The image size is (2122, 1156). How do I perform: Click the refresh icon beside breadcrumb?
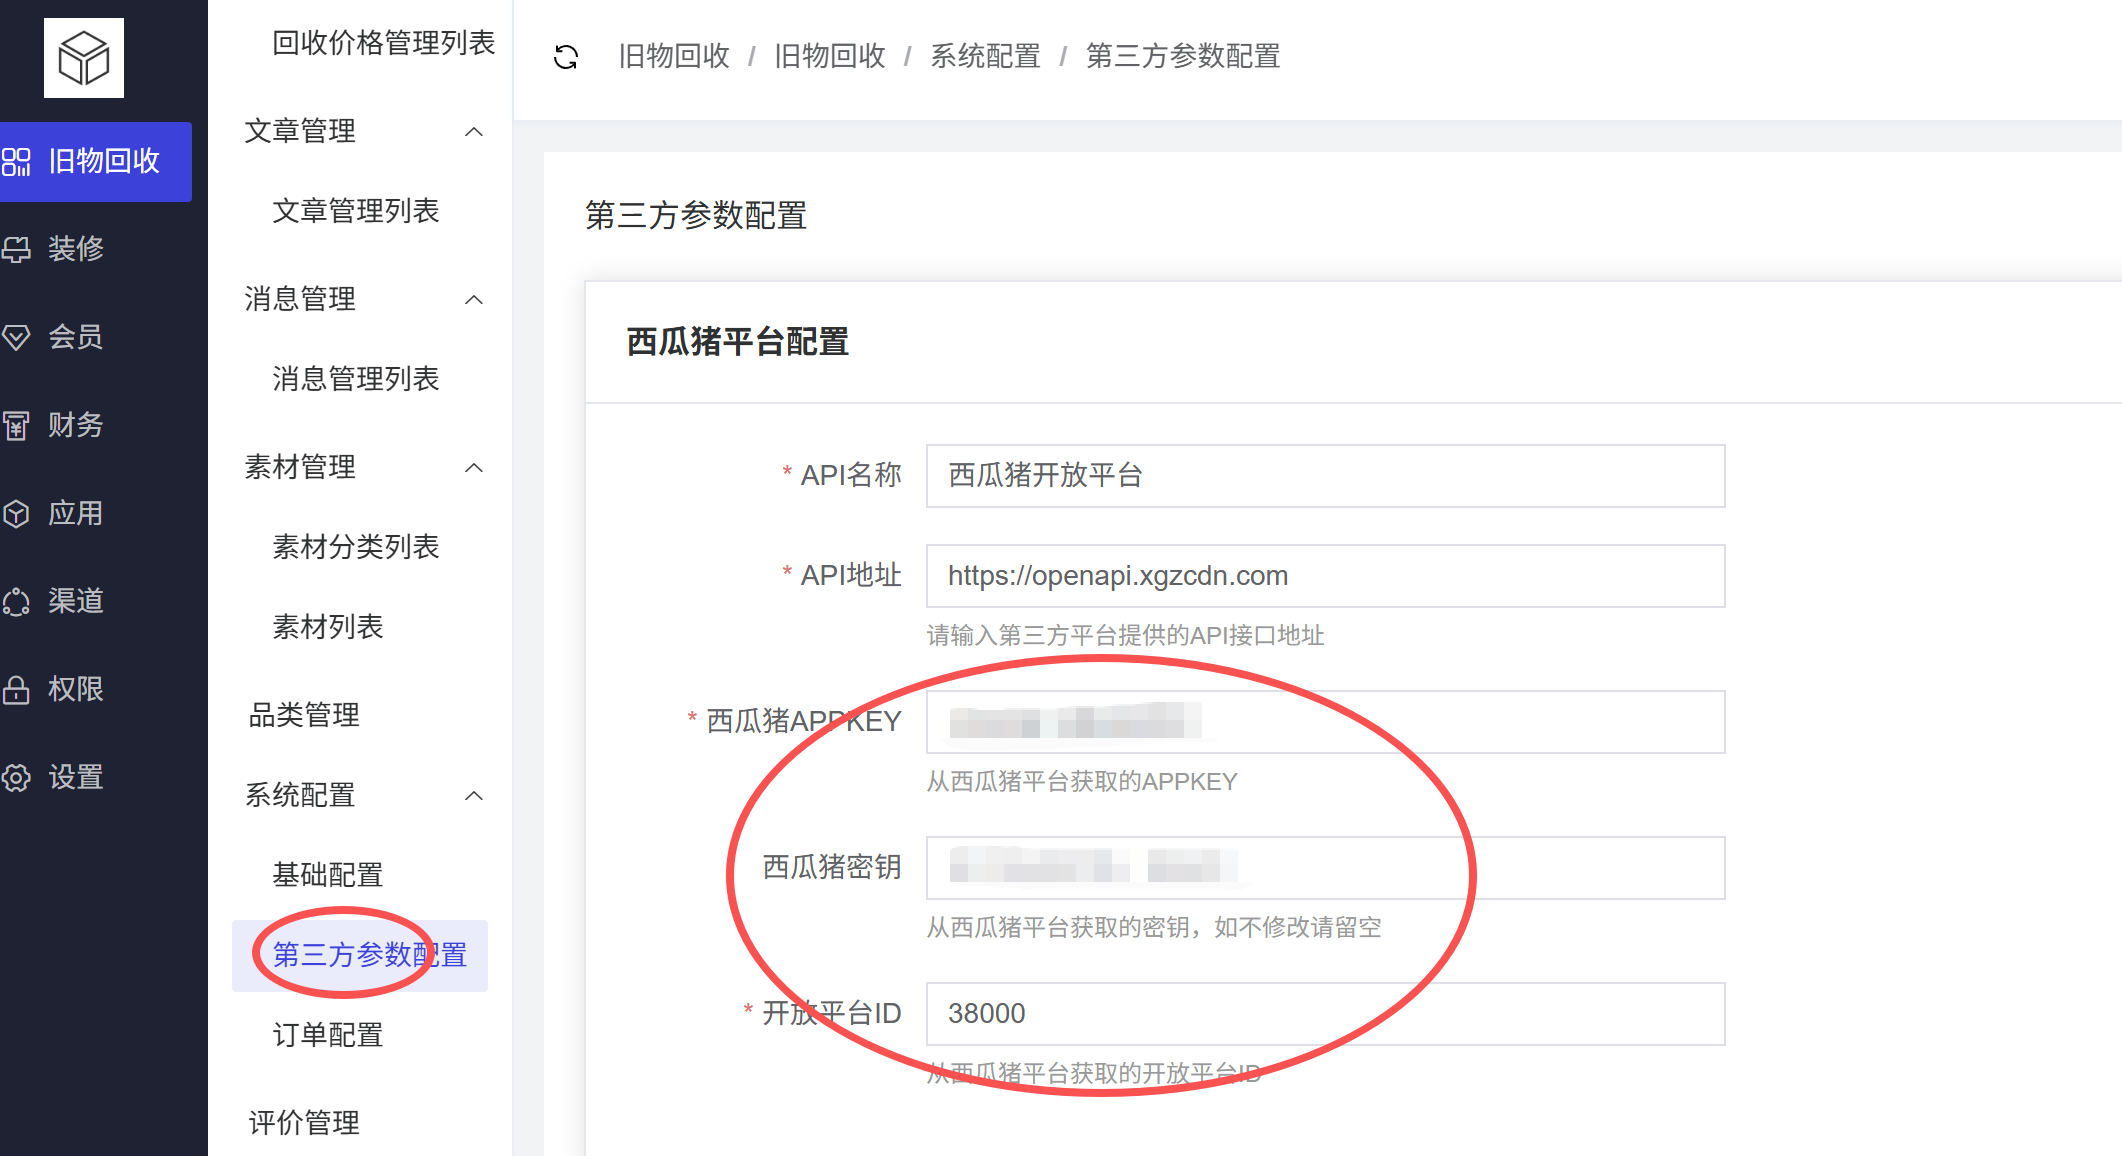pyautogui.click(x=566, y=57)
